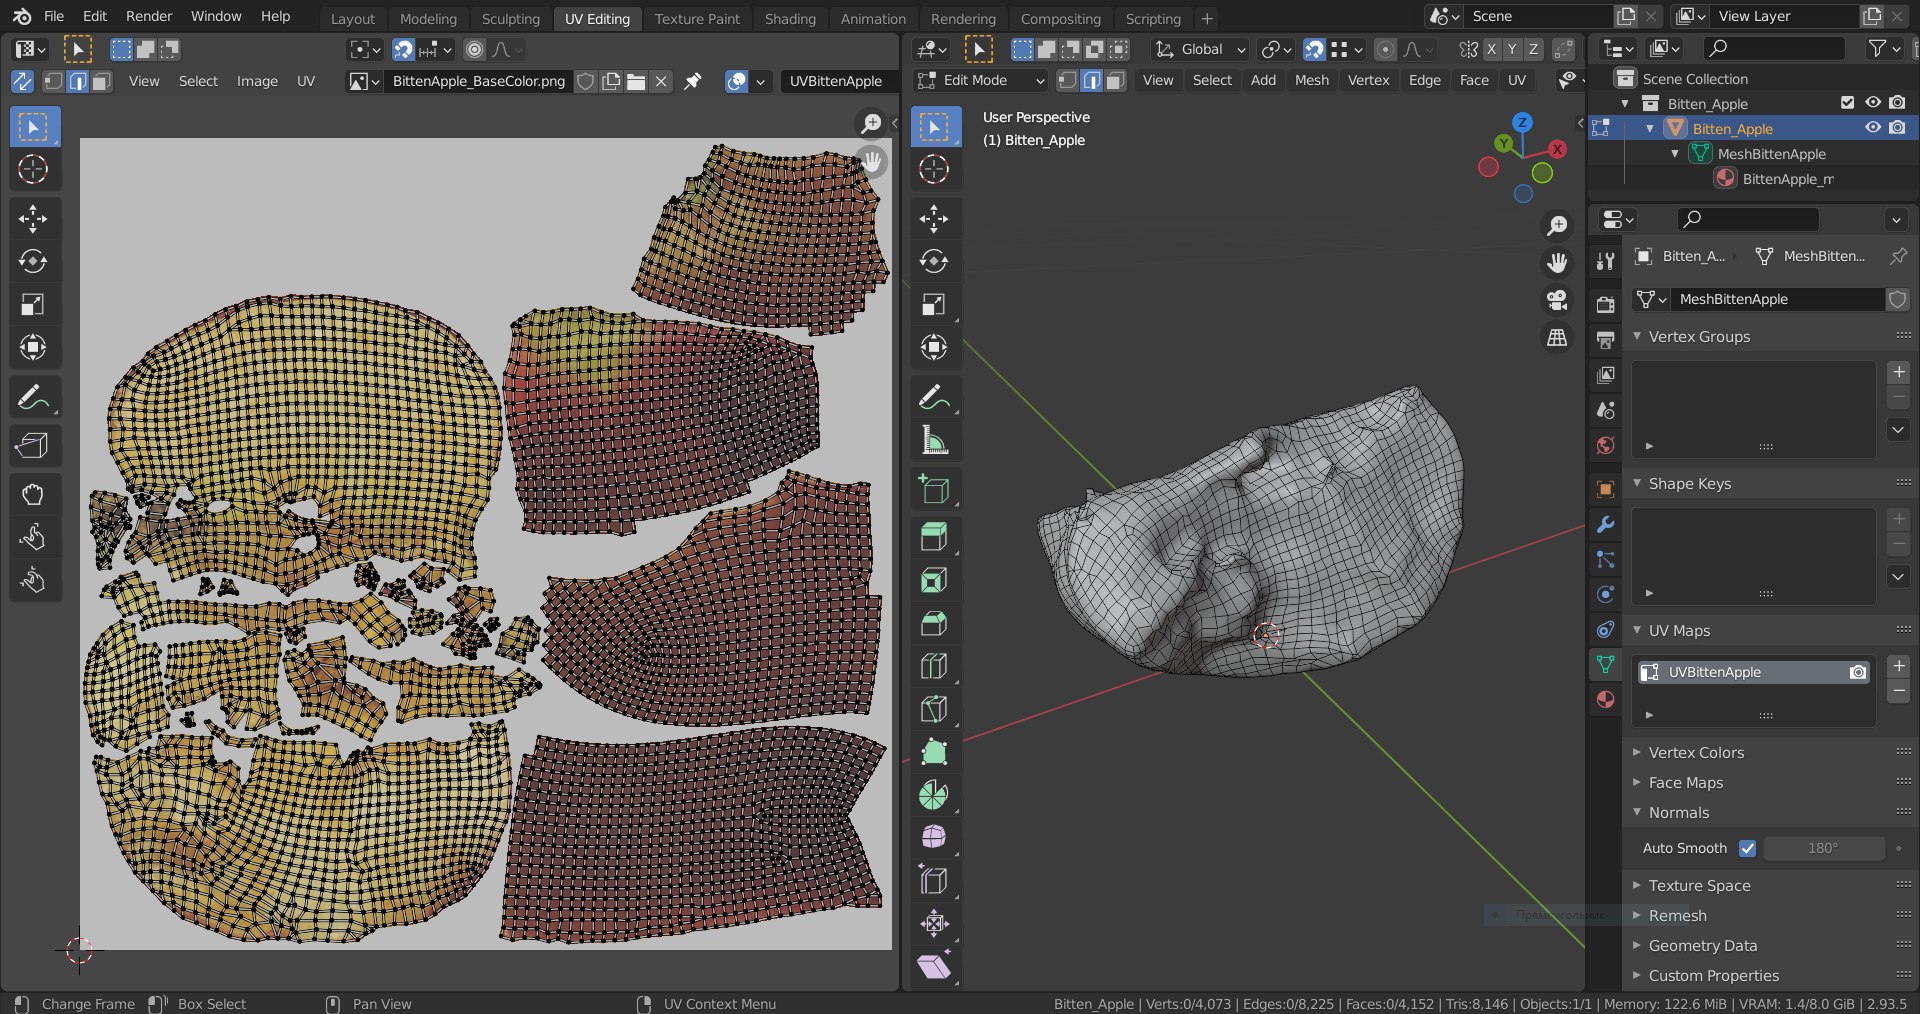Image resolution: width=1920 pixels, height=1014 pixels.
Task: Open the Modifier properties tab
Action: 1605,524
